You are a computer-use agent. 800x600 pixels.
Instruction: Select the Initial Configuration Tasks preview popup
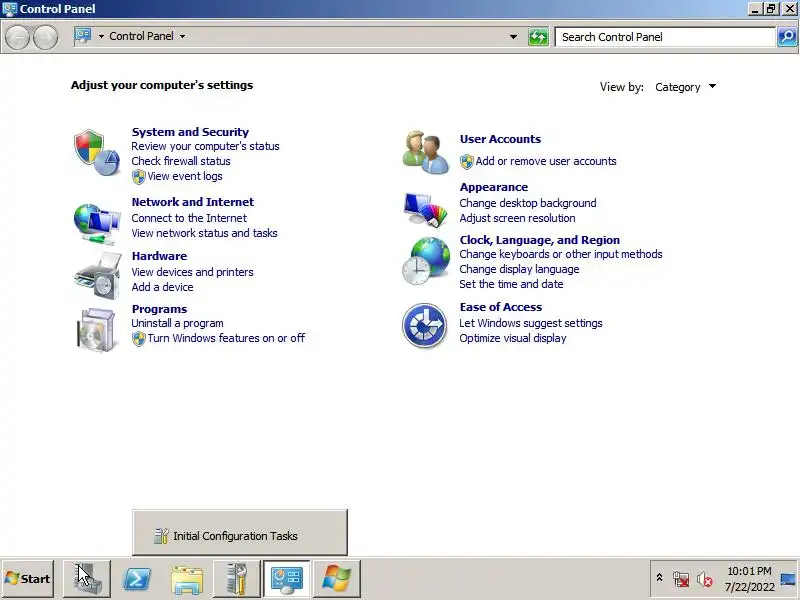pos(240,532)
